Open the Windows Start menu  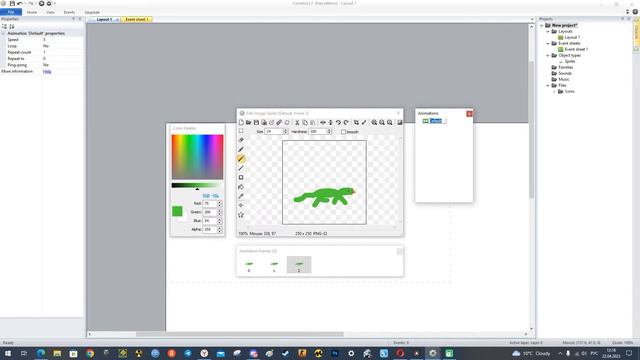pos(8,353)
